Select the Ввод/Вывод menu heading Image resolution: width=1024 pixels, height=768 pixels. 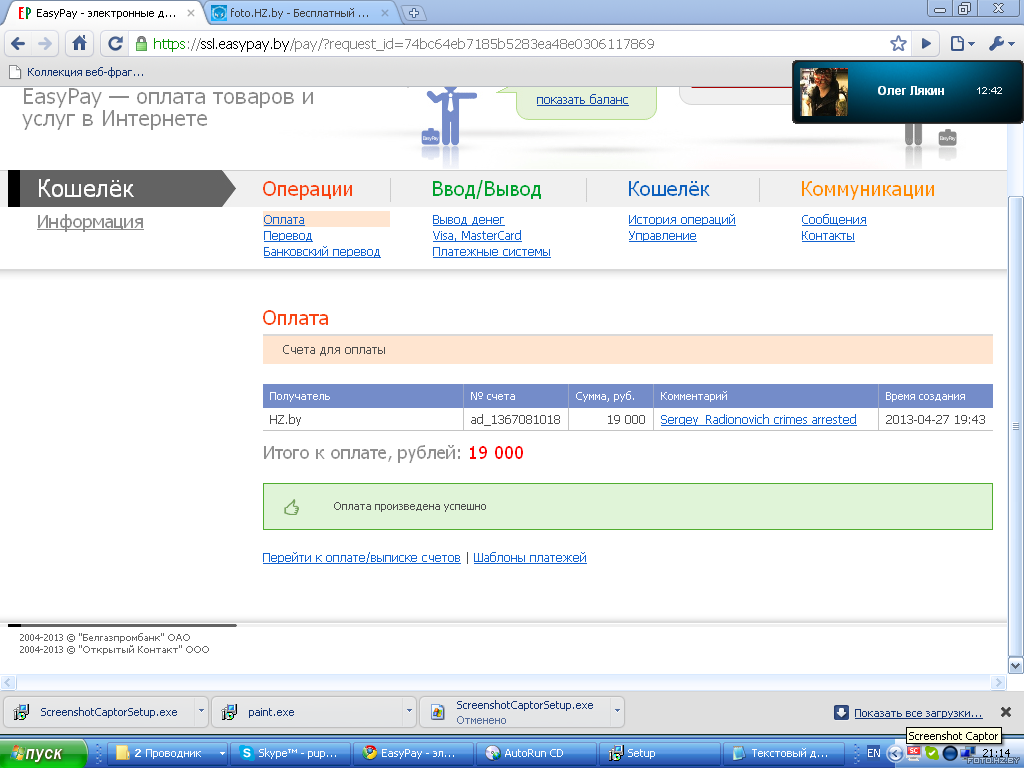(487, 189)
